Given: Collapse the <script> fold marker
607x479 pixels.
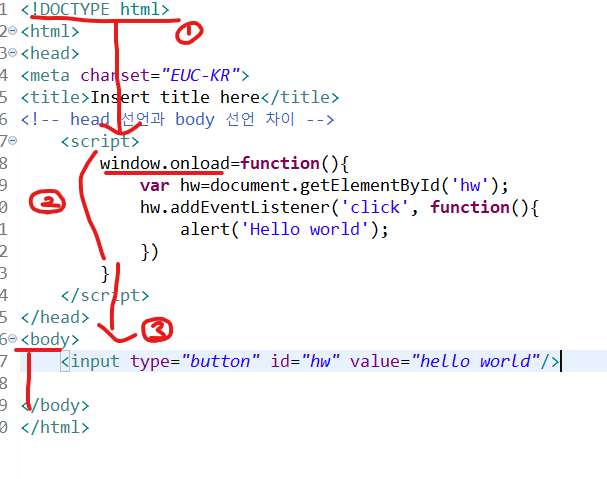Looking at the screenshot, I should pos(13,141).
